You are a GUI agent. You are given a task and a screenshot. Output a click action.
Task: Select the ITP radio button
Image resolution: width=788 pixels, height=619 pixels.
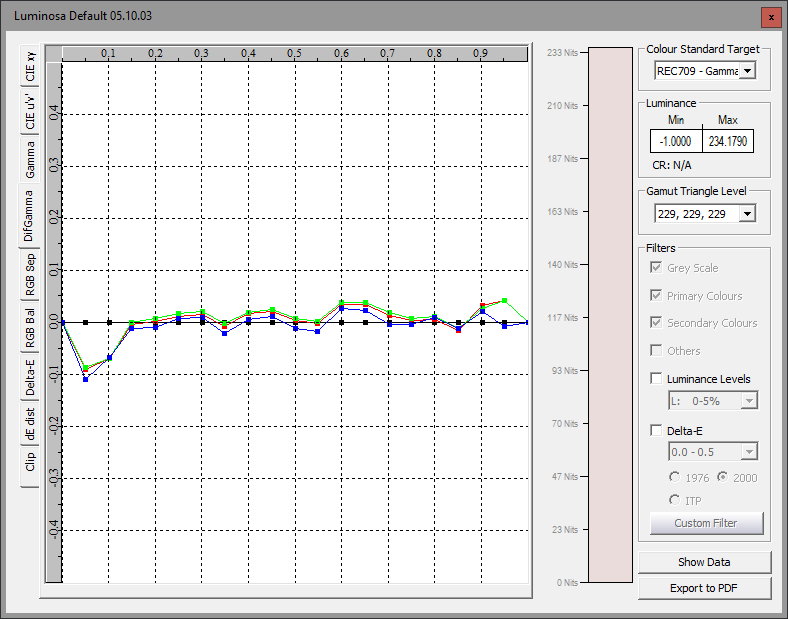(x=674, y=499)
